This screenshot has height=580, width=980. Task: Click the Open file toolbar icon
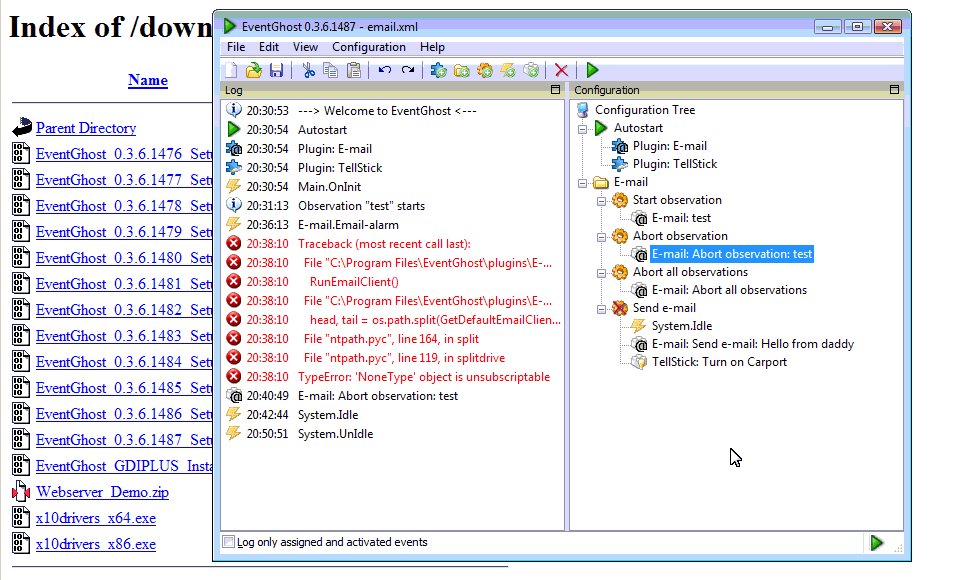[254, 70]
